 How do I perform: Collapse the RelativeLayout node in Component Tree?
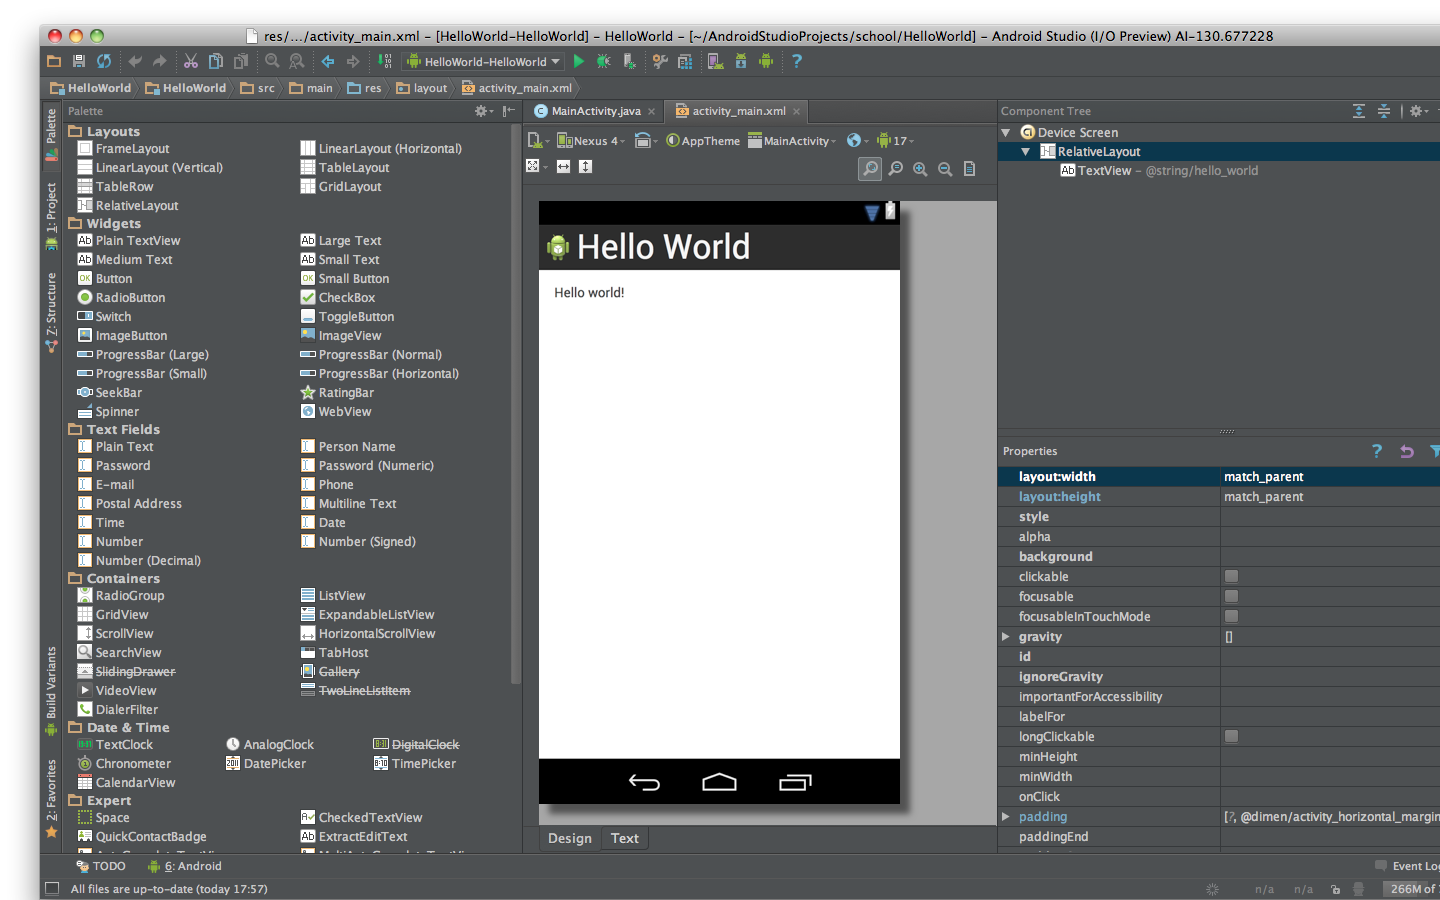click(1023, 151)
